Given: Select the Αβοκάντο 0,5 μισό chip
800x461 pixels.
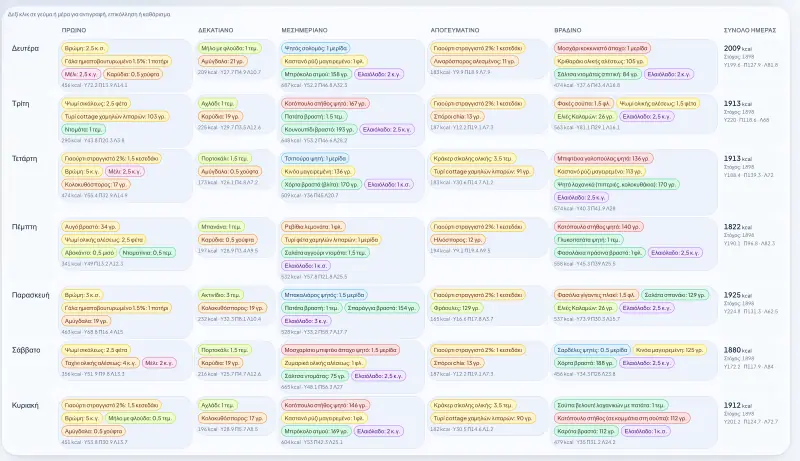Looking at the screenshot, I should [x=88, y=252].
